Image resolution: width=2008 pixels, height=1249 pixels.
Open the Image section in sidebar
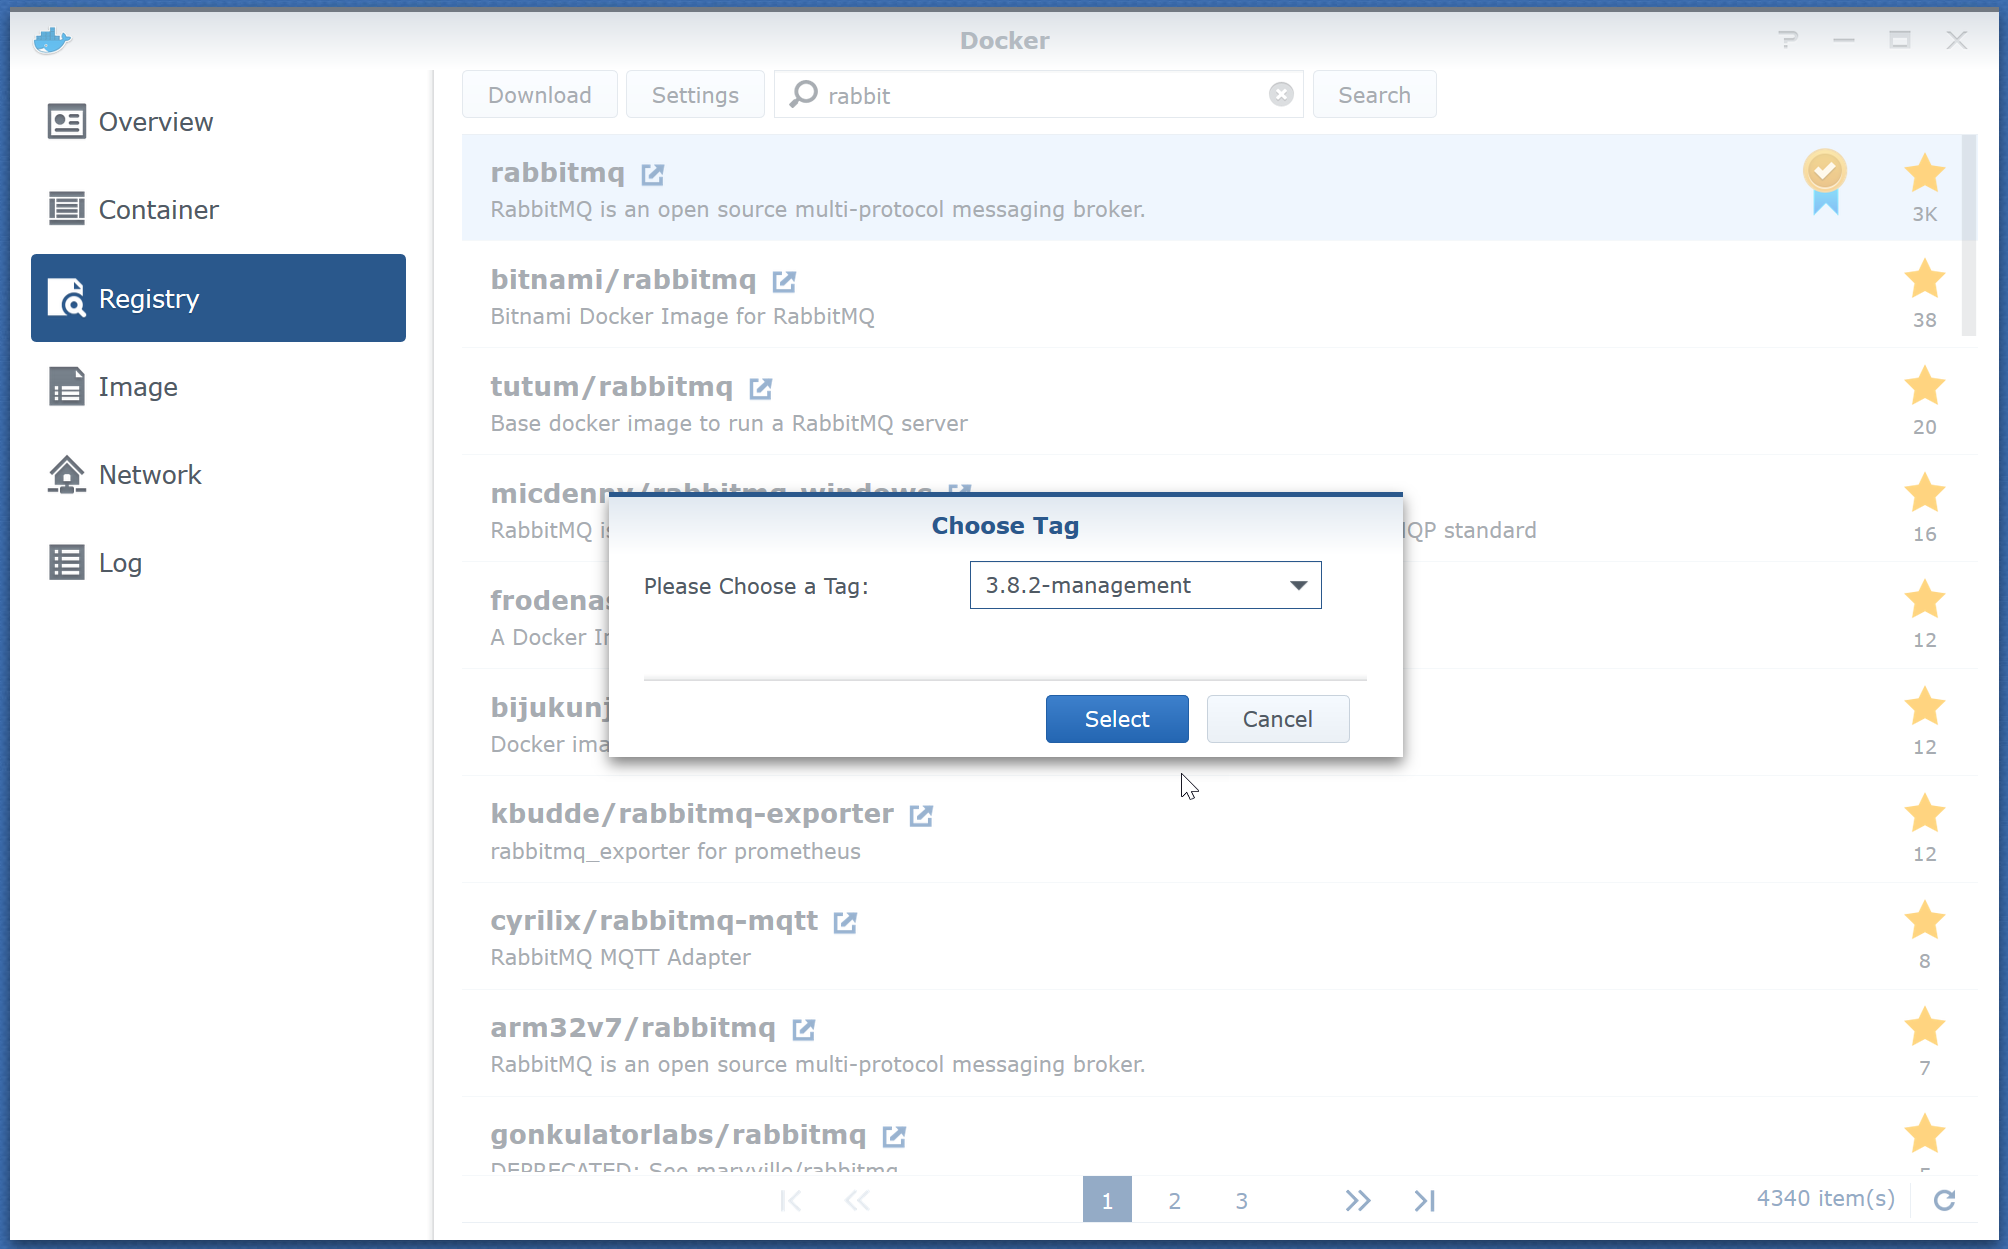point(138,387)
